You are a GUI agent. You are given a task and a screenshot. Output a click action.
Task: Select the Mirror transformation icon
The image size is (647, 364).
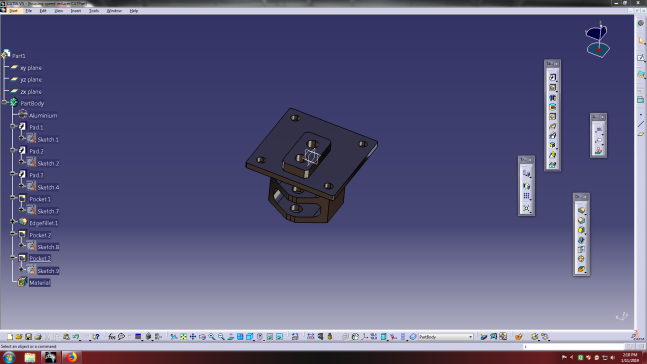tap(527, 186)
